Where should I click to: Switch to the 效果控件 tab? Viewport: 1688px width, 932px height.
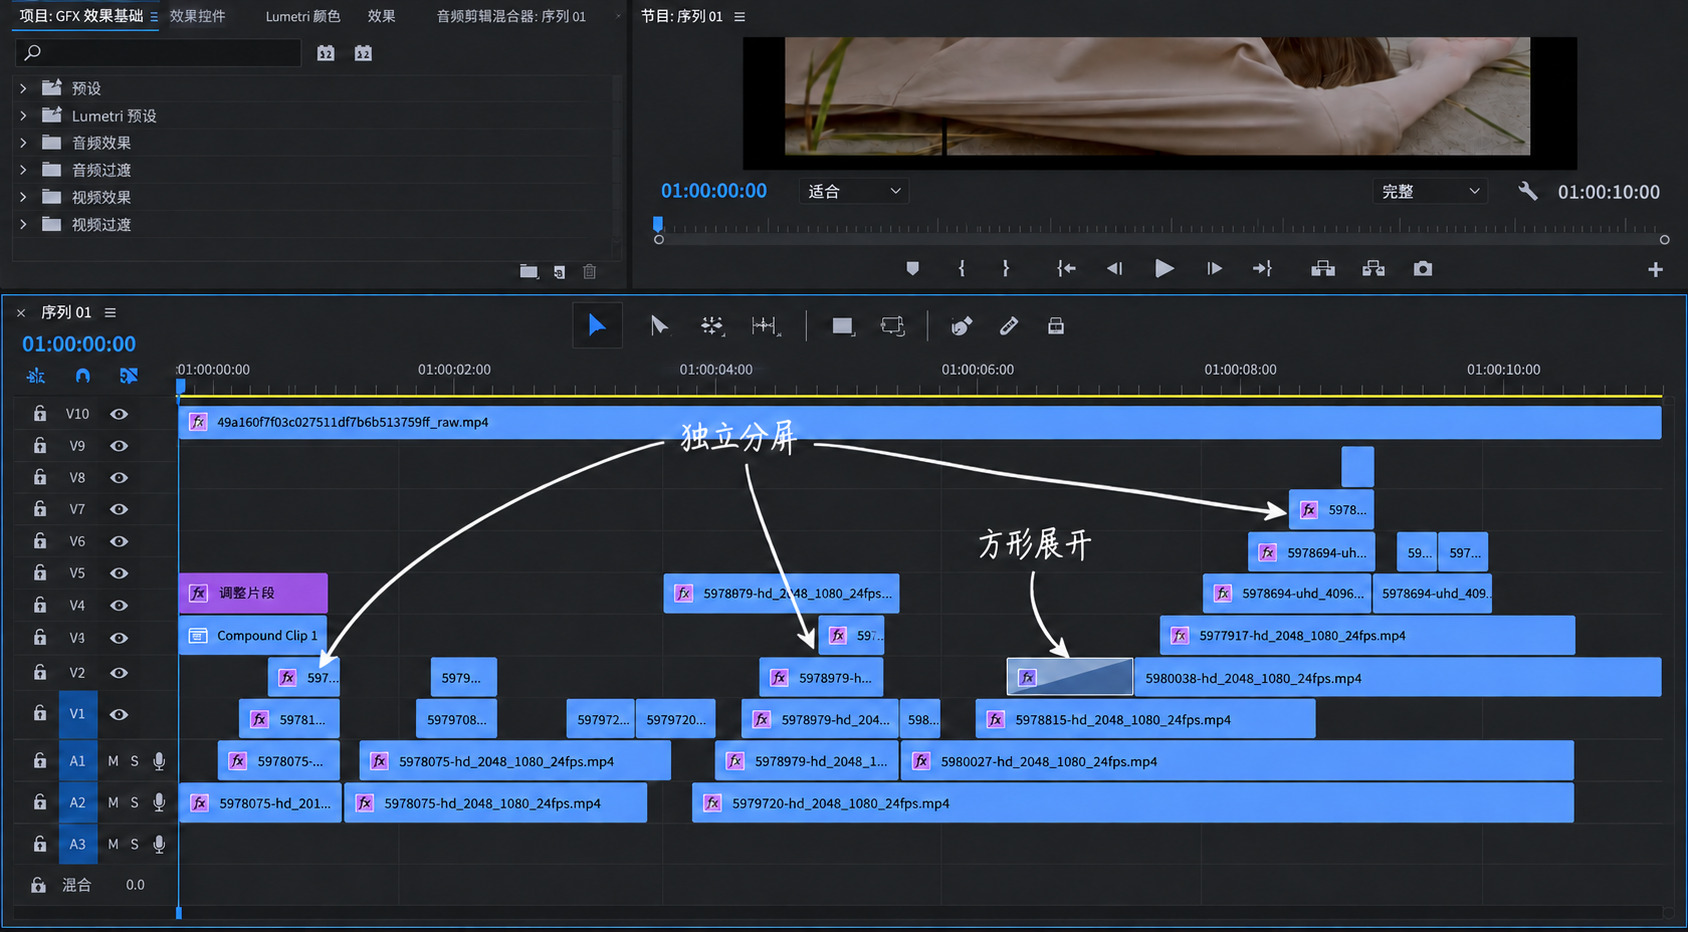(197, 16)
